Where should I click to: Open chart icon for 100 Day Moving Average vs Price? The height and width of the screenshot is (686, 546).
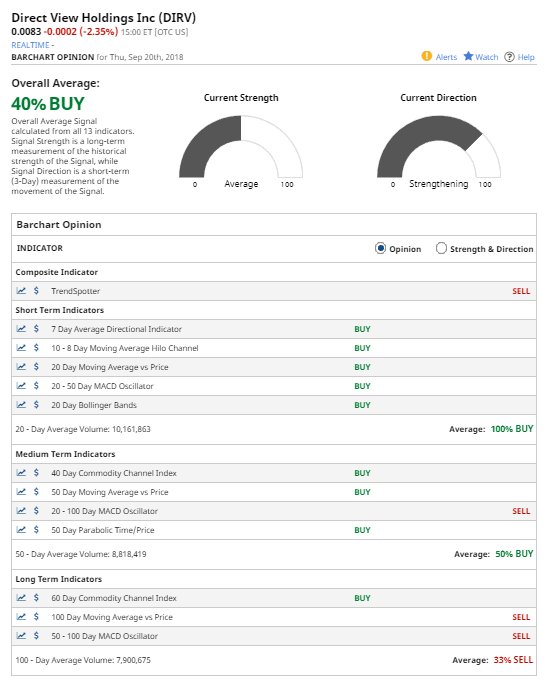pyautogui.click(x=21, y=617)
